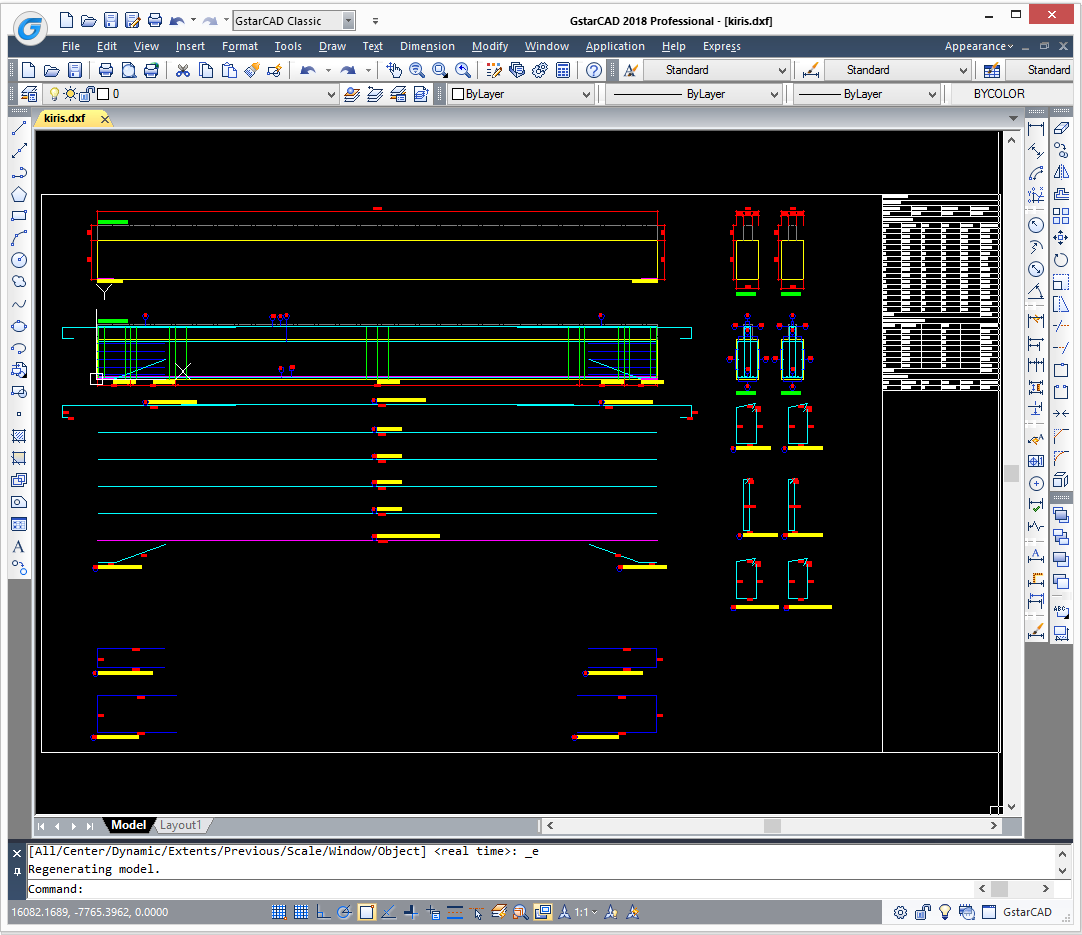Screen dimensions: 1082x935
Task: Select the Spline draw tool
Action: tap(19, 304)
